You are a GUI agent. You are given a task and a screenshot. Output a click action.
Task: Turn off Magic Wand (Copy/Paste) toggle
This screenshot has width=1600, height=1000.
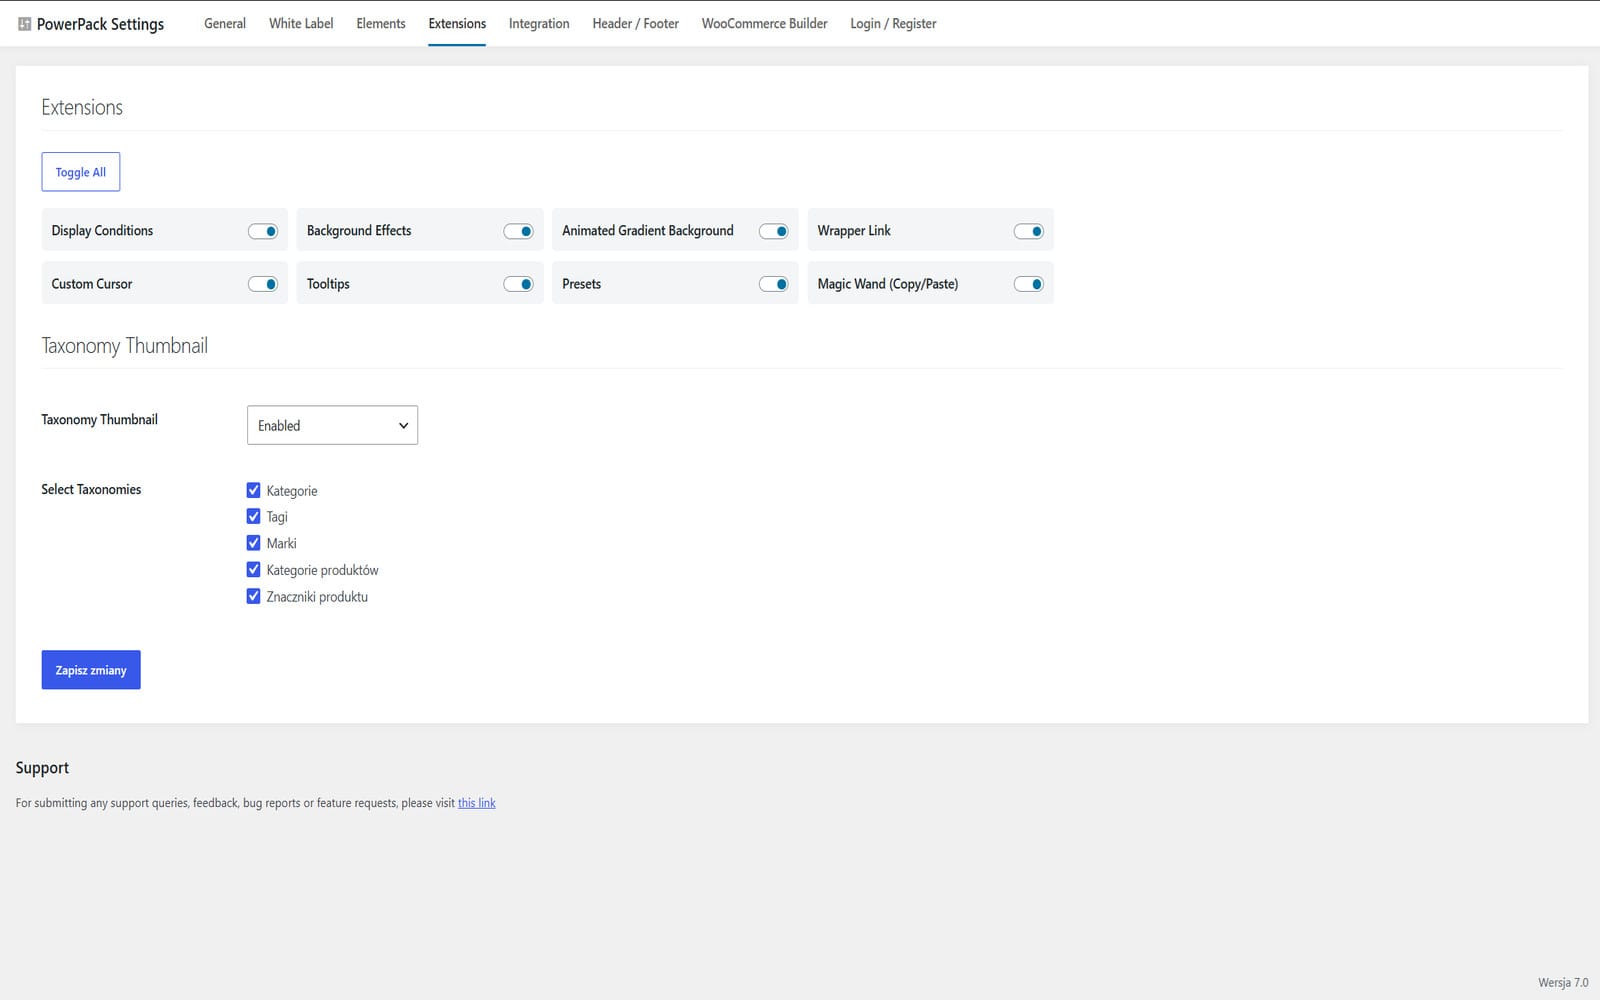coord(1029,284)
